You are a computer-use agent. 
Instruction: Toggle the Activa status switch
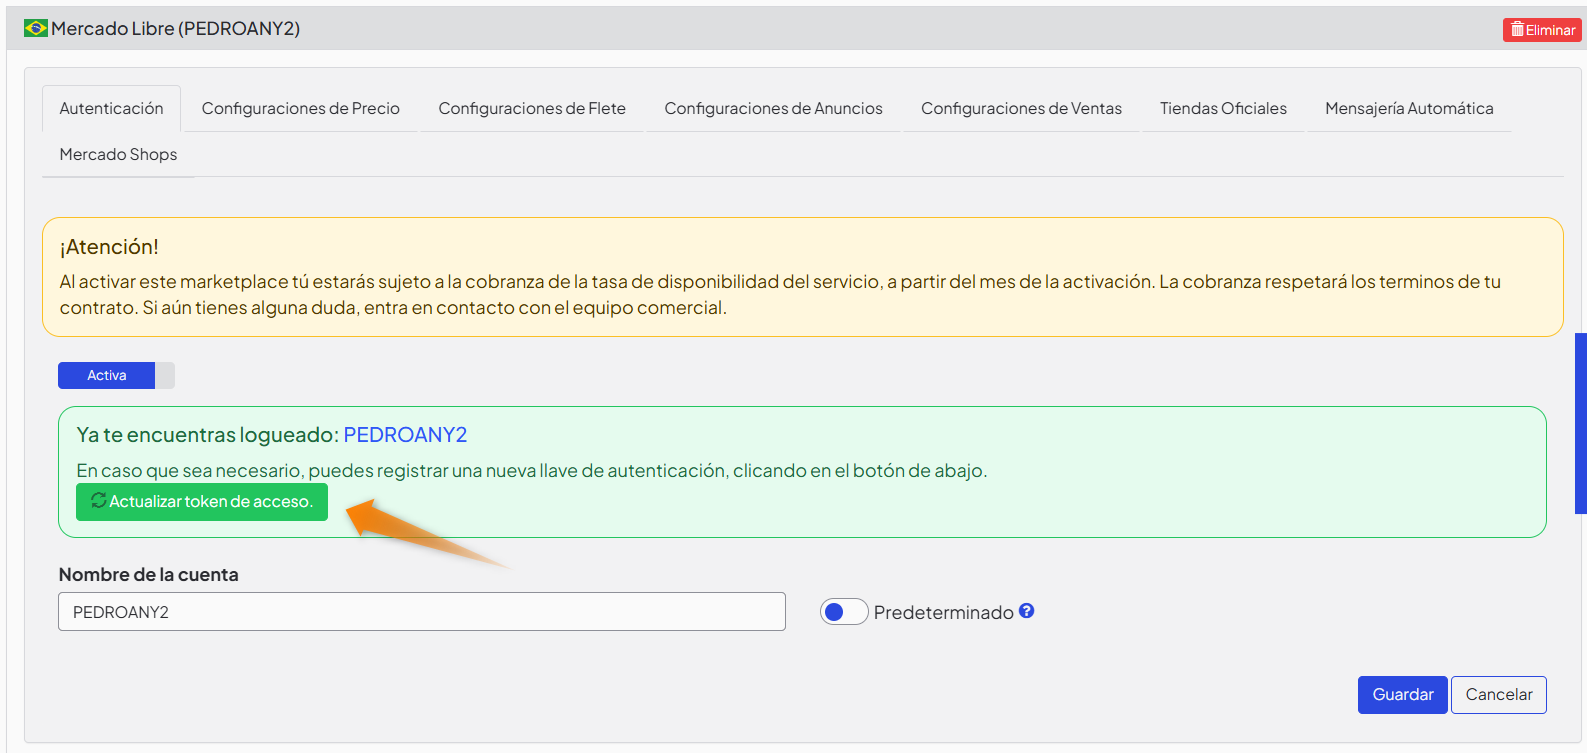116,375
